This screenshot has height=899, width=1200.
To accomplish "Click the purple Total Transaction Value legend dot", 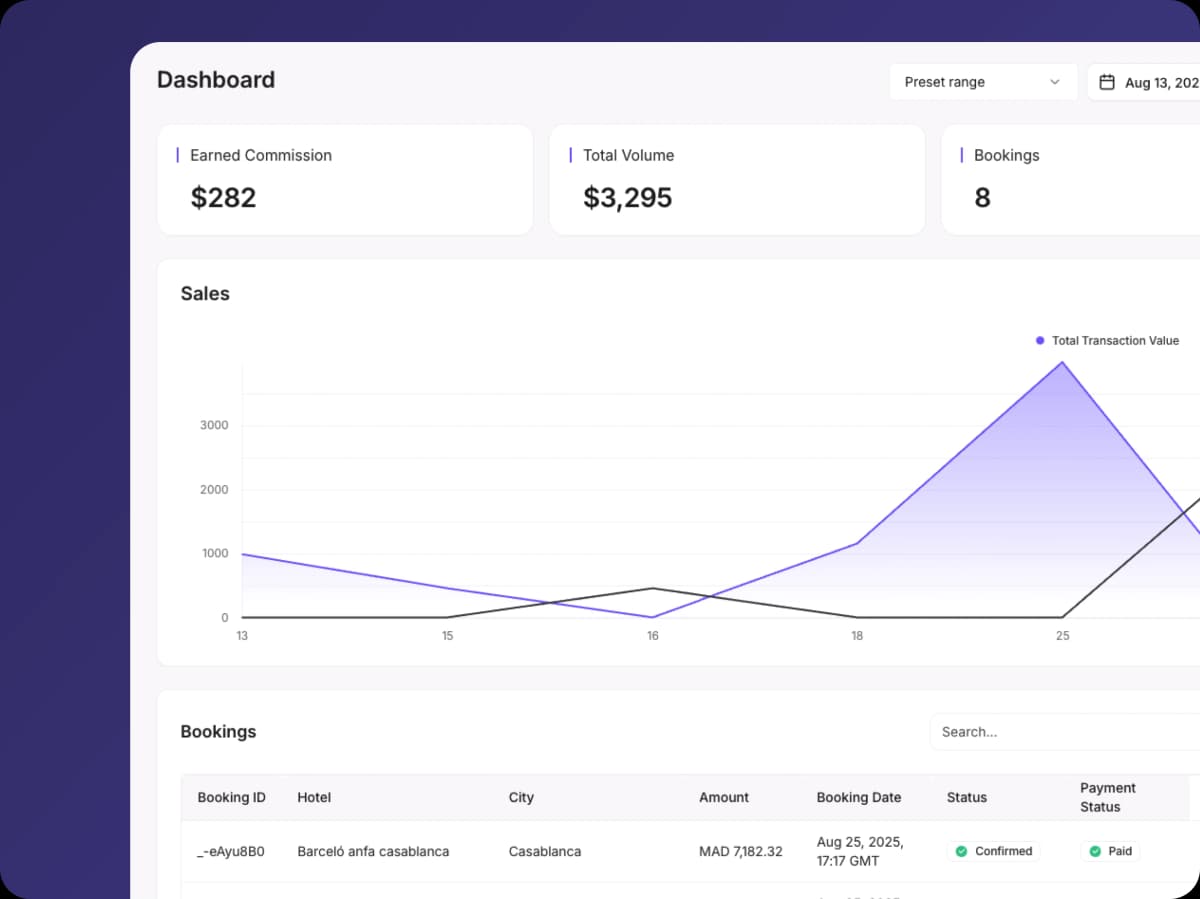I will coord(1040,341).
